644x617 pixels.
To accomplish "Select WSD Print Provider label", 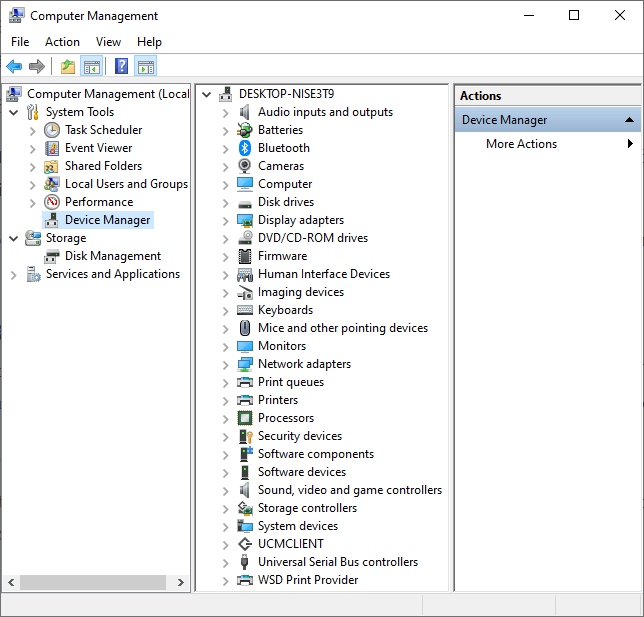I will tap(308, 580).
